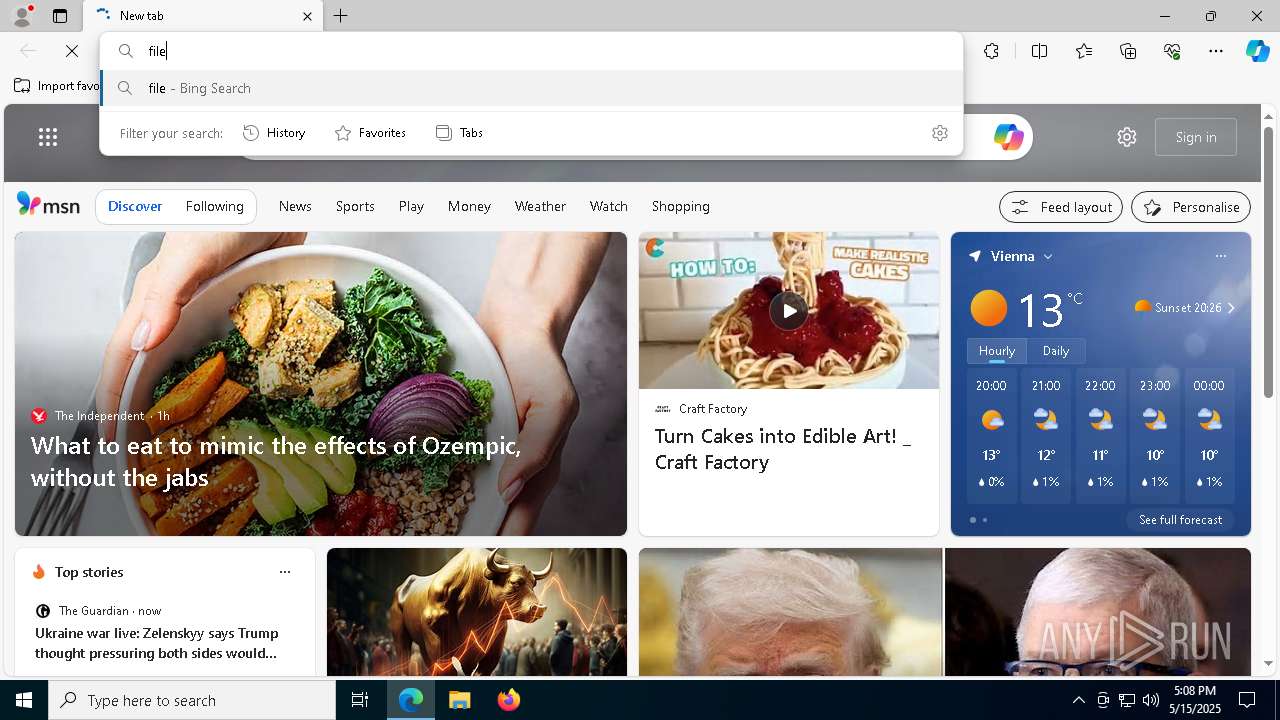Viewport: 1280px width, 720px height.
Task: Close the New tab tab
Action: click(x=307, y=16)
